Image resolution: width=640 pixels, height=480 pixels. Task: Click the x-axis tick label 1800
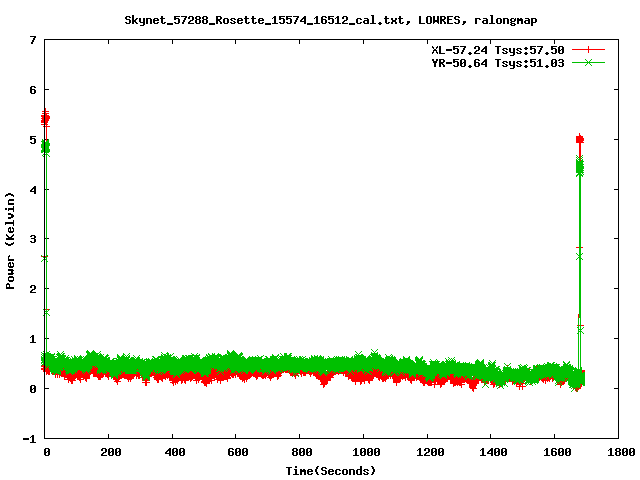point(621,452)
